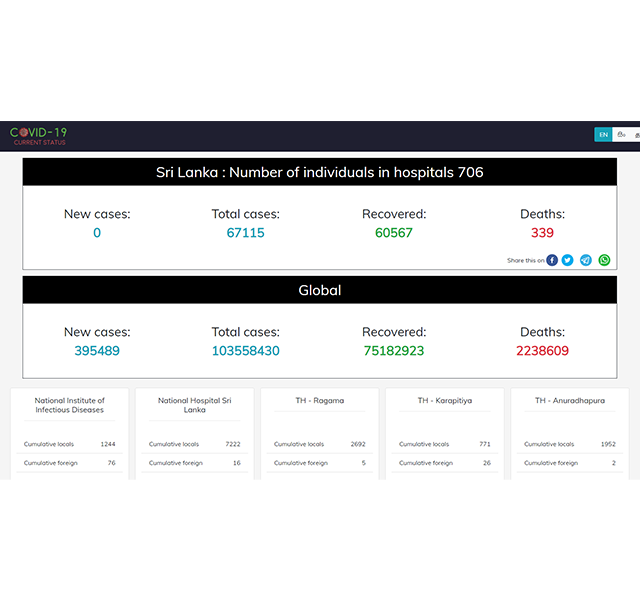The image size is (640, 600).
Task: Open the COVID-19 Current Status logo
Action: tap(38, 136)
